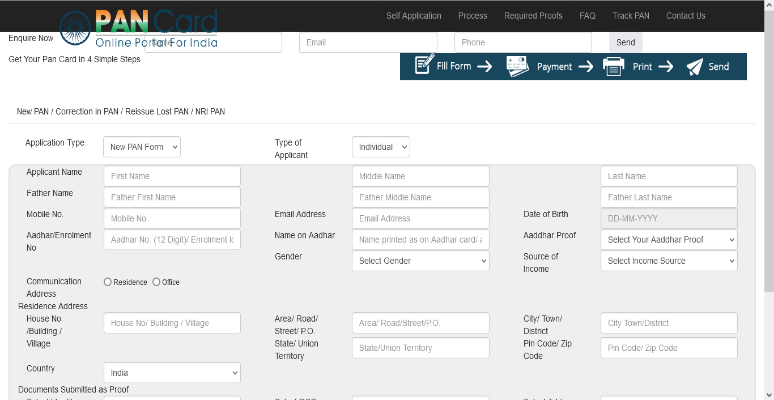Click the State/Union Territory field
The height and width of the screenshot is (400, 774).
421,348
